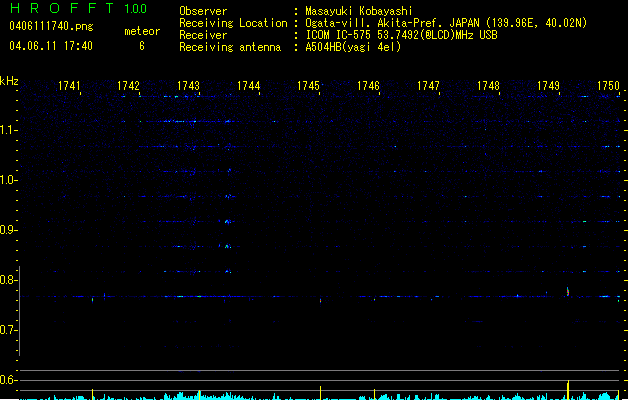Click the bright echo cluster near 0.87 kHz after 1743
This screenshot has width=629, height=400.
(227, 246)
